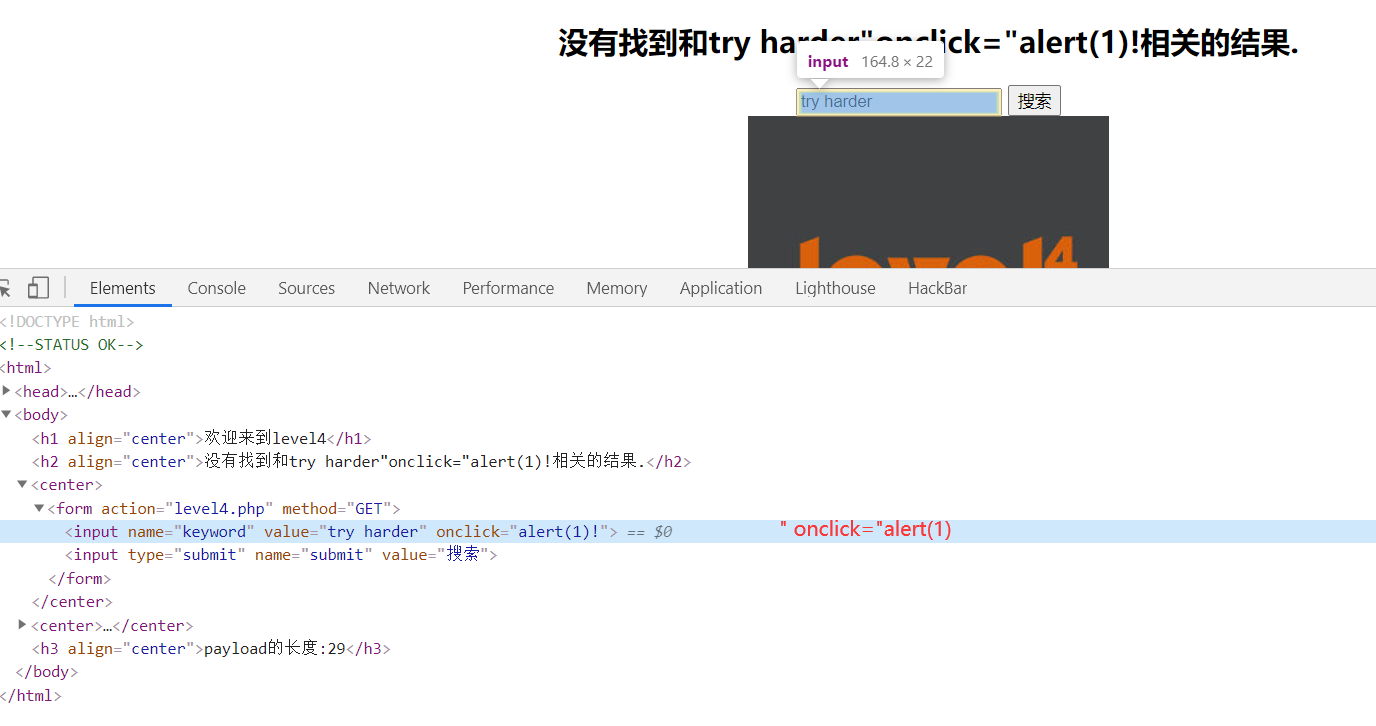Switch to the Console tab

(217, 288)
